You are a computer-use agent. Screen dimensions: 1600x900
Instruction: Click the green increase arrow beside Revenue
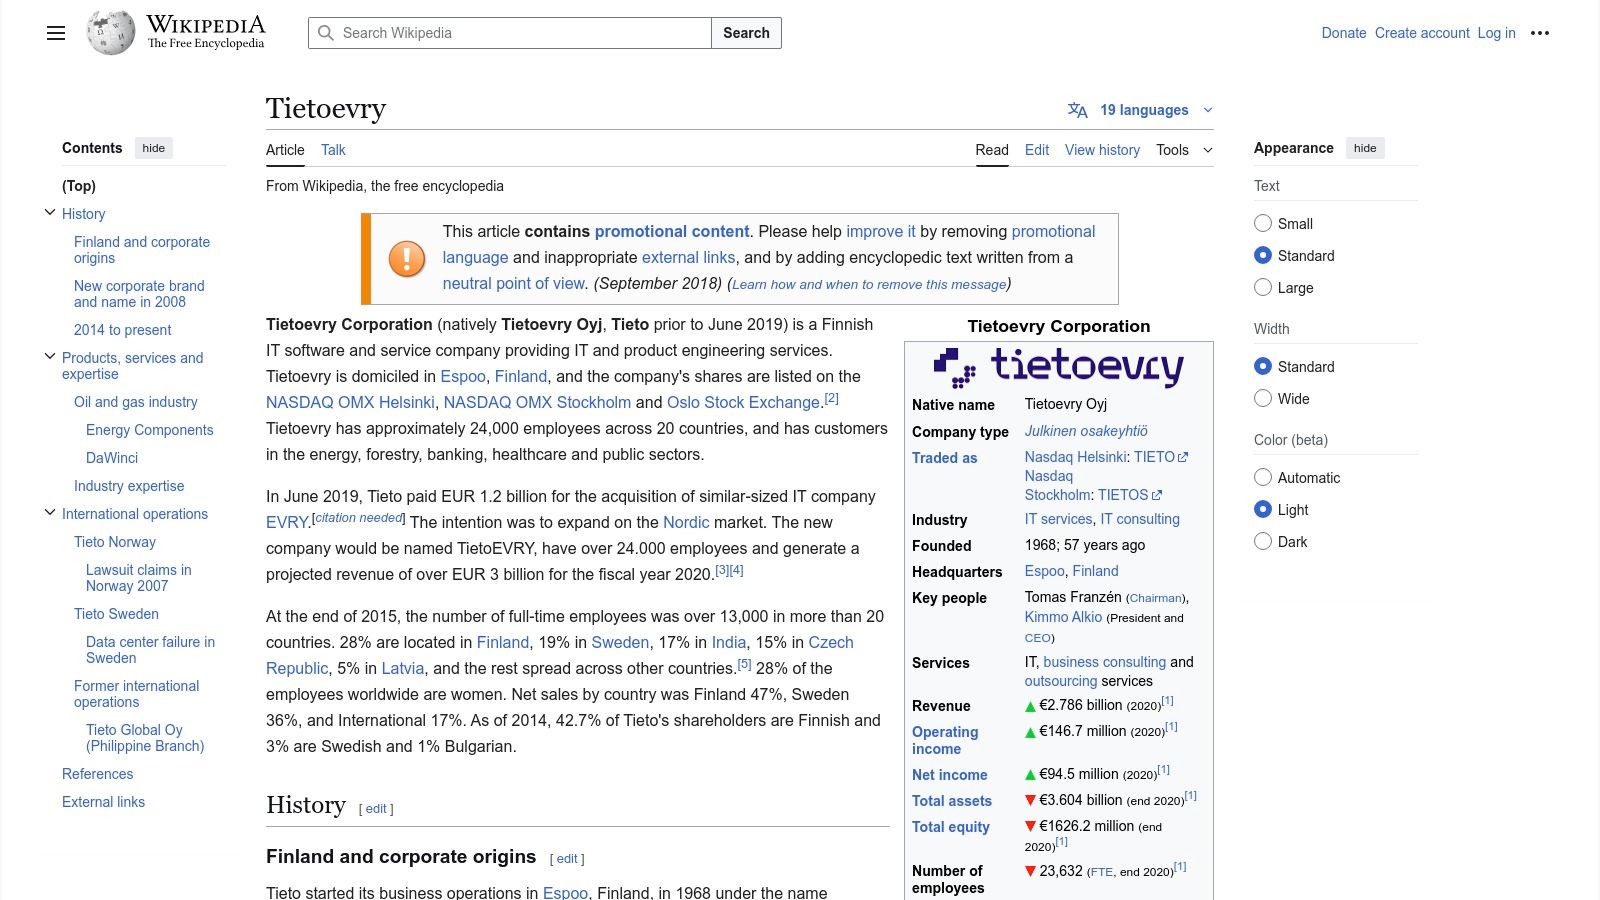coord(1031,706)
